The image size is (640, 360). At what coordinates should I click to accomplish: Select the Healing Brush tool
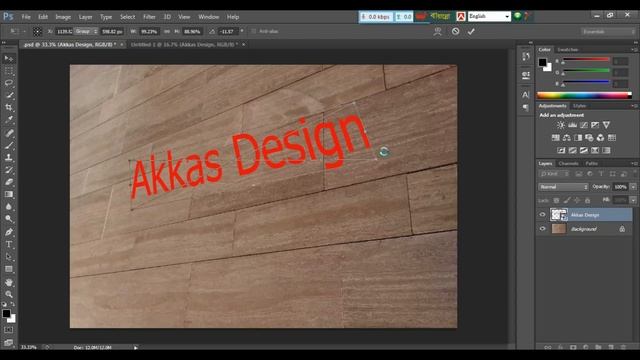(9, 133)
